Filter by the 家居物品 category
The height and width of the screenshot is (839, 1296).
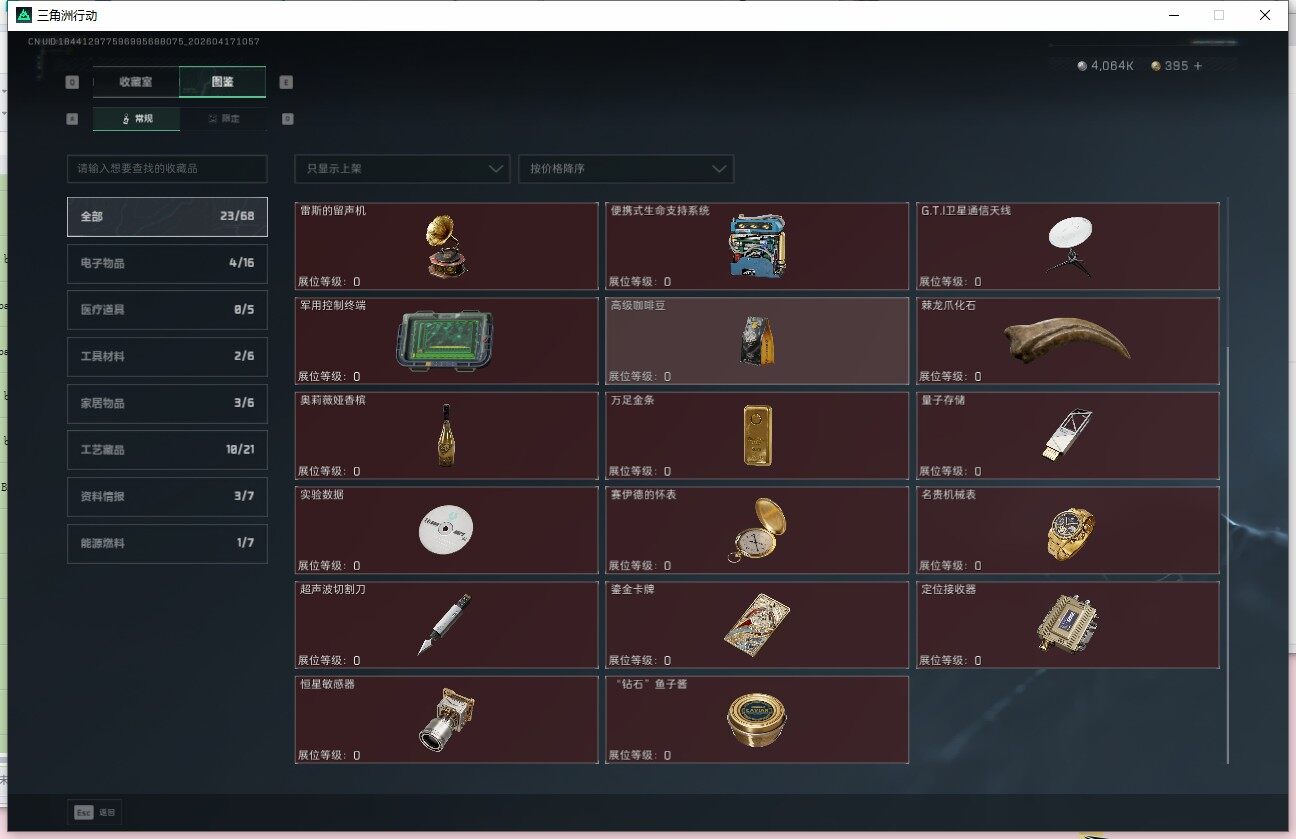[167, 403]
